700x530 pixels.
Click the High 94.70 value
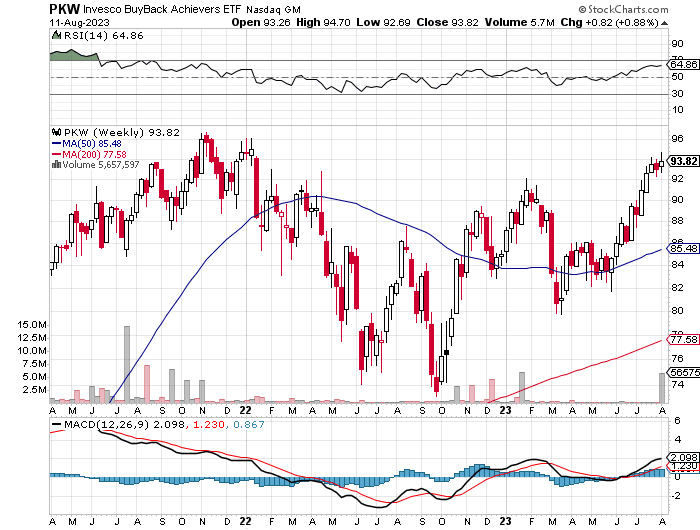pos(323,22)
